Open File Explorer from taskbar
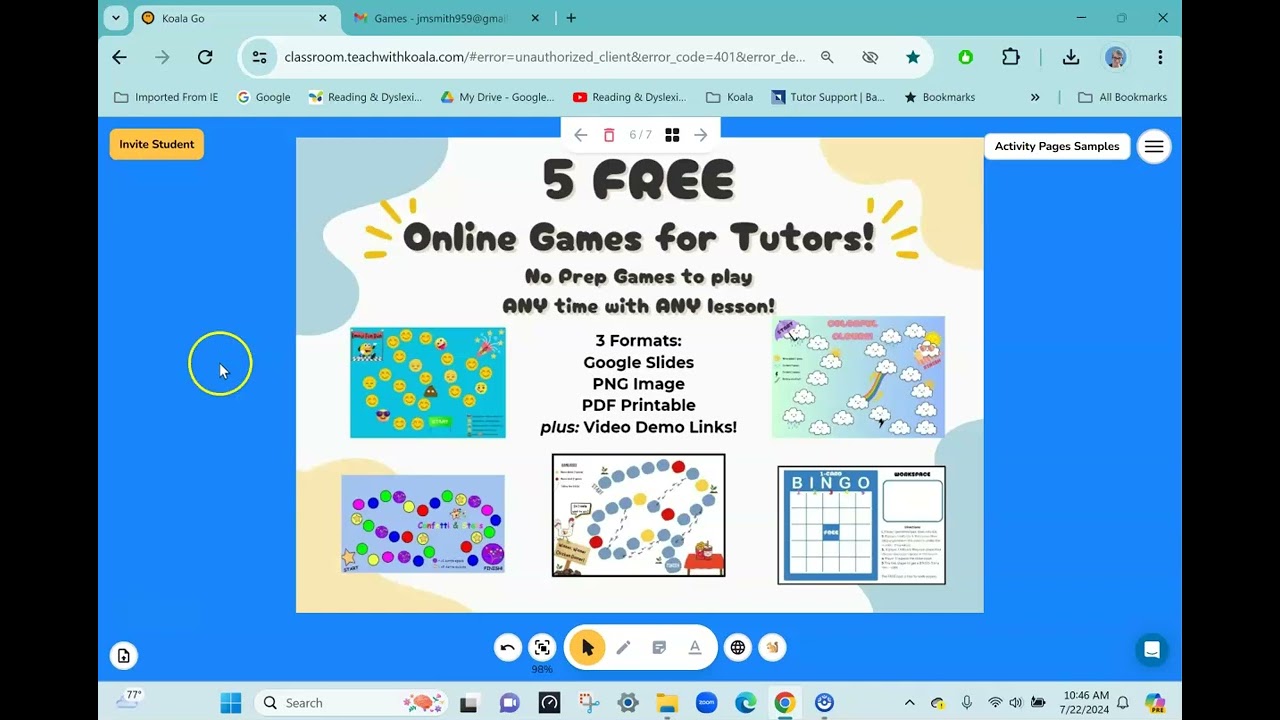The height and width of the screenshot is (720, 1280). pos(667,703)
